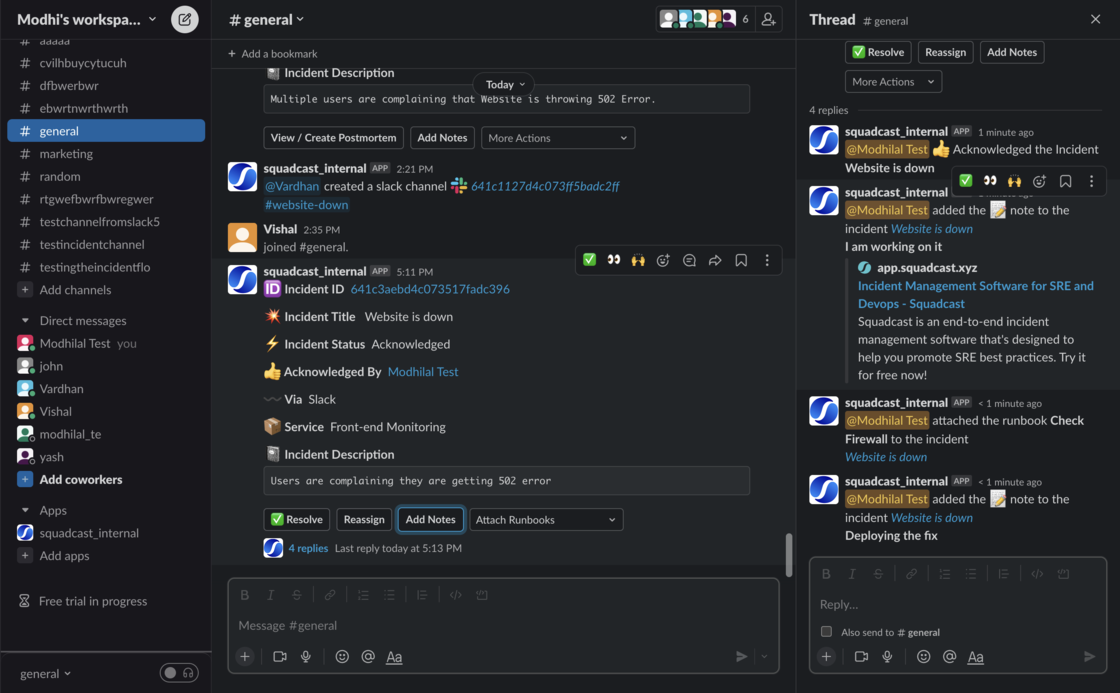This screenshot has width=1120, height=693.
Task: Open More Actions dropdown in the channel message
Action: [558, 138]
